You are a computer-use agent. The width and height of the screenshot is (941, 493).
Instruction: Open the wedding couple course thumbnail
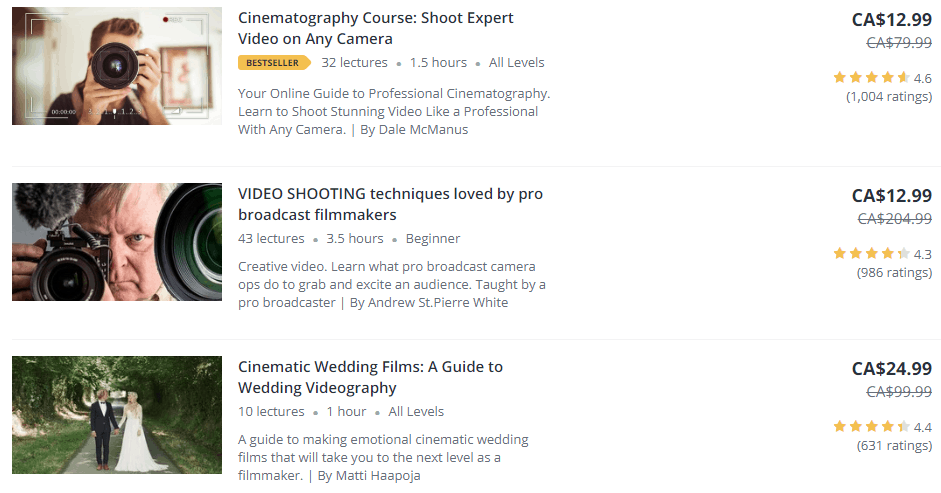tap(116, 415)
